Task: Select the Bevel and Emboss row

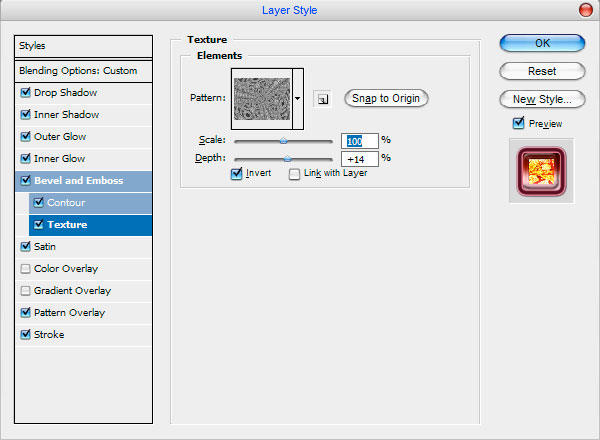Action: pyautogui.click(x=83, y=181)
